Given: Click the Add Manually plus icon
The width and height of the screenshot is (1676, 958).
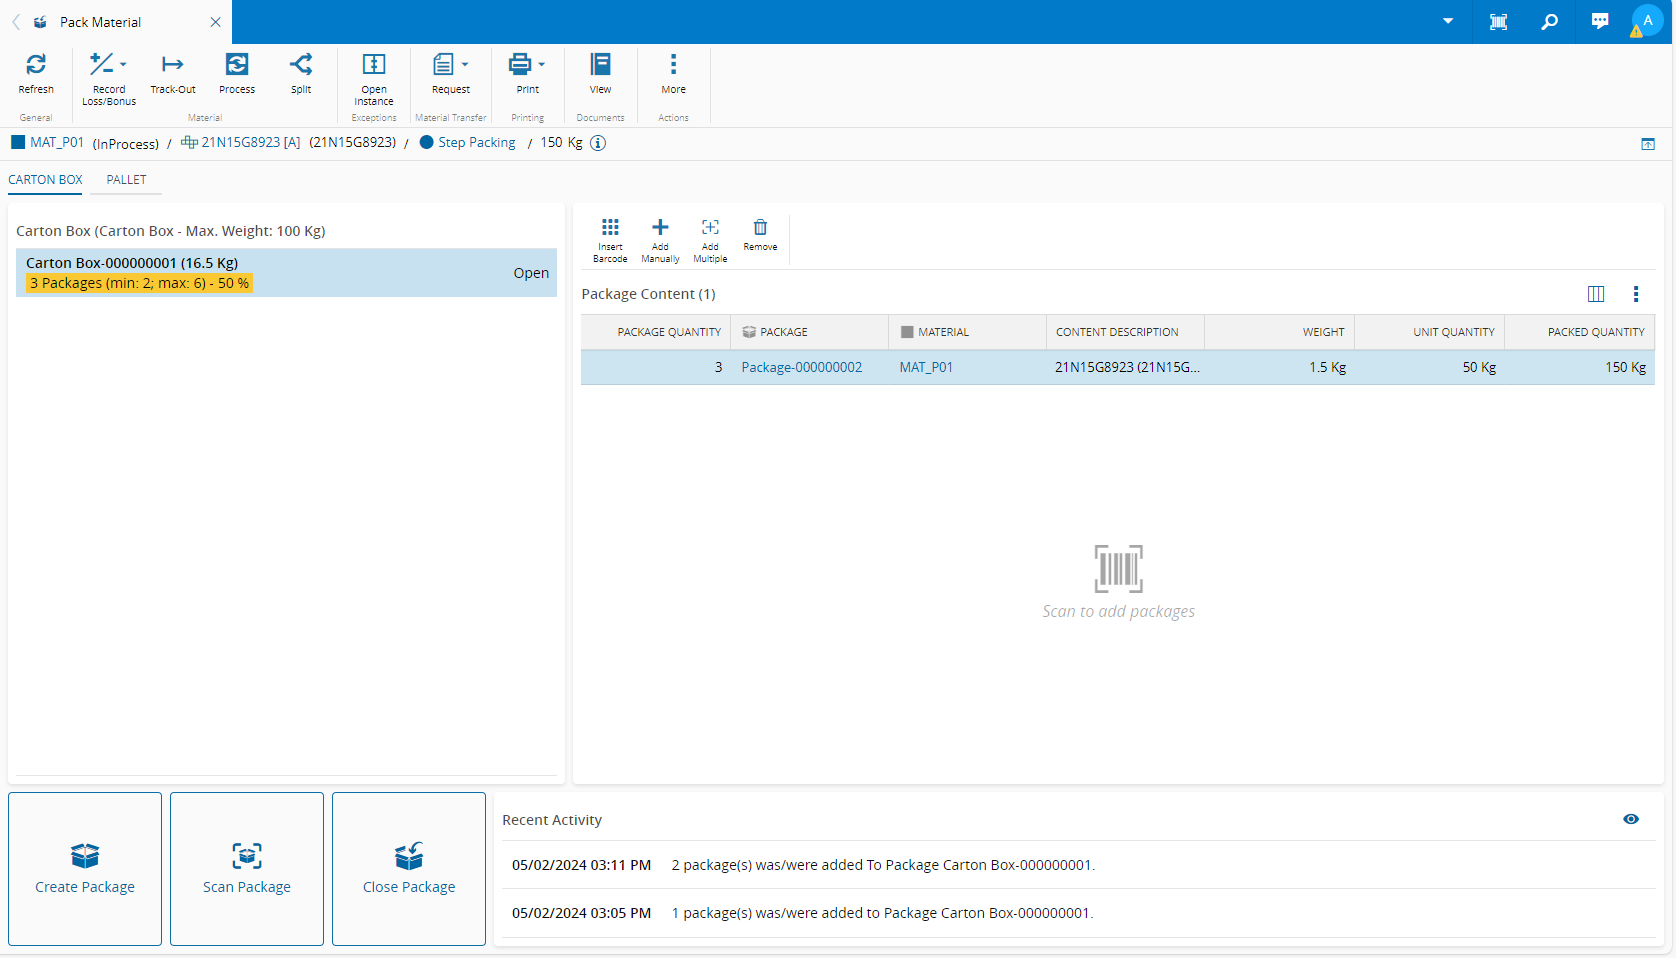Looking at the screenshot, I should click(660, 228).
